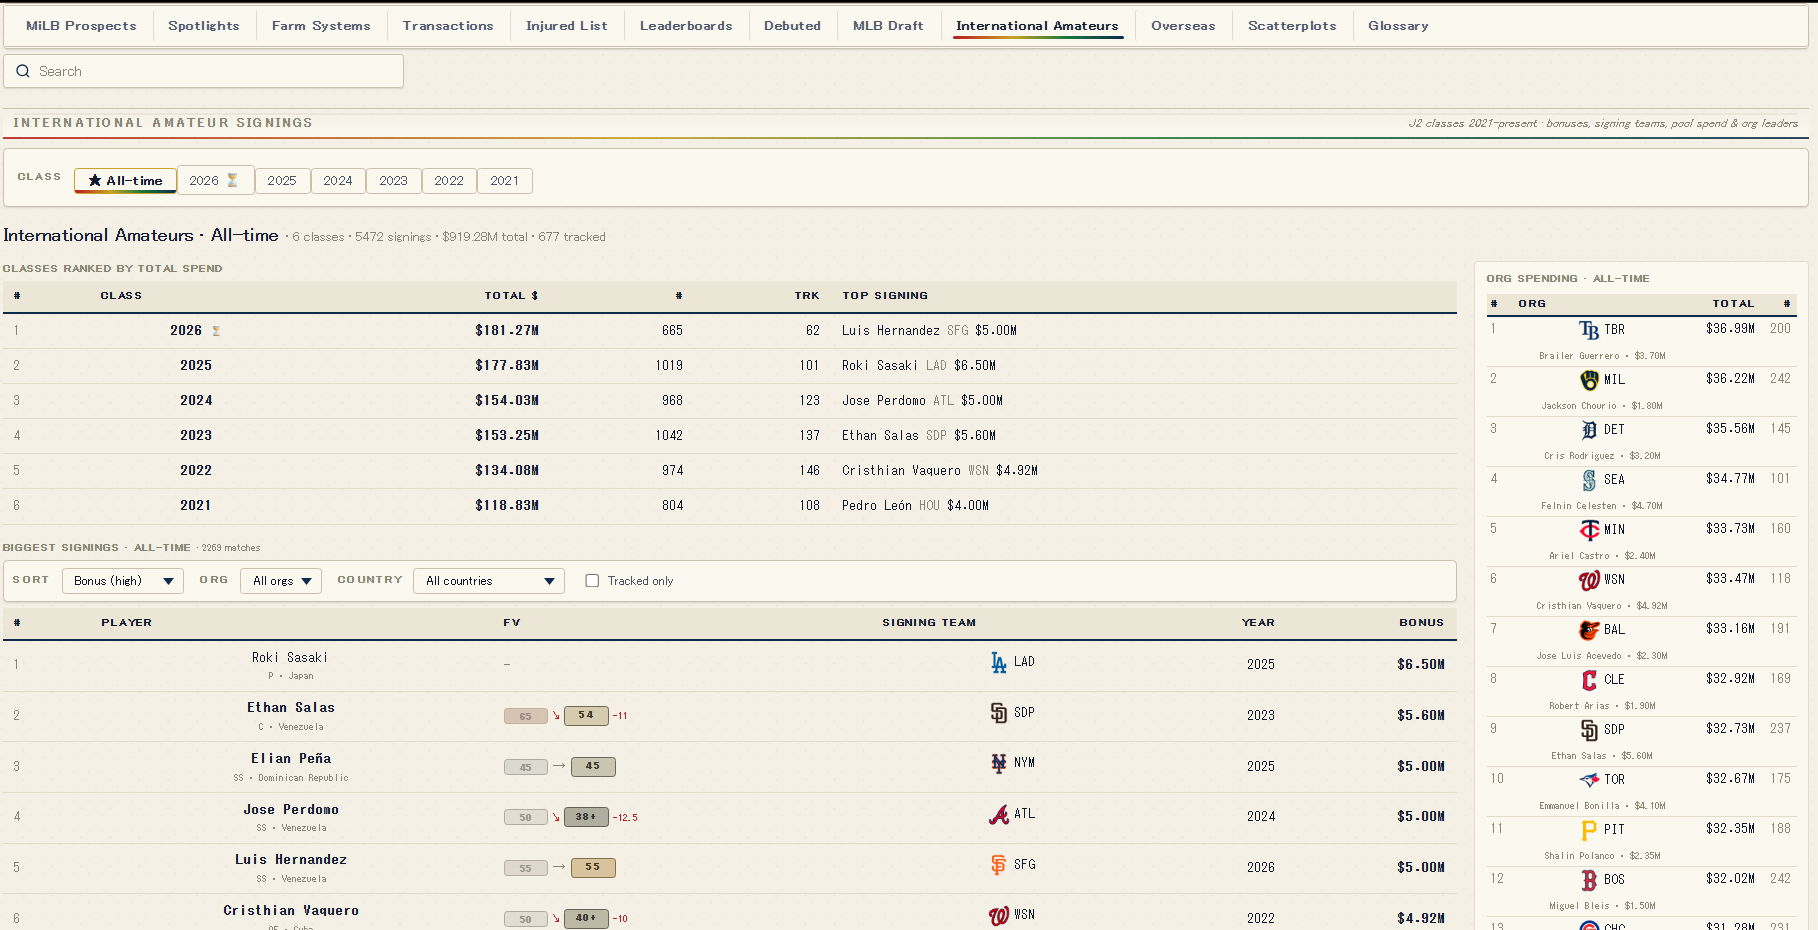
Task: Expand the All countries dropdown
Action: 489,581
